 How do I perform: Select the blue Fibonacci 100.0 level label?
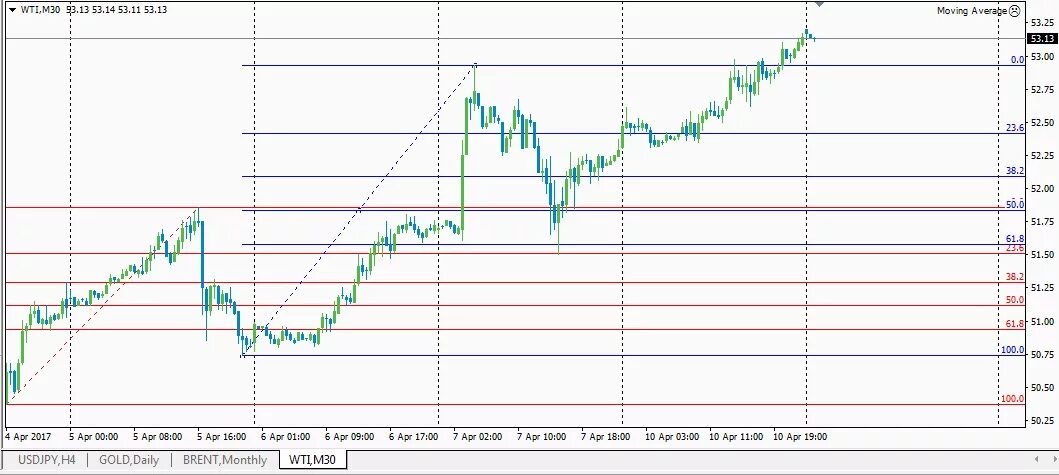(x=1012, y=349)
